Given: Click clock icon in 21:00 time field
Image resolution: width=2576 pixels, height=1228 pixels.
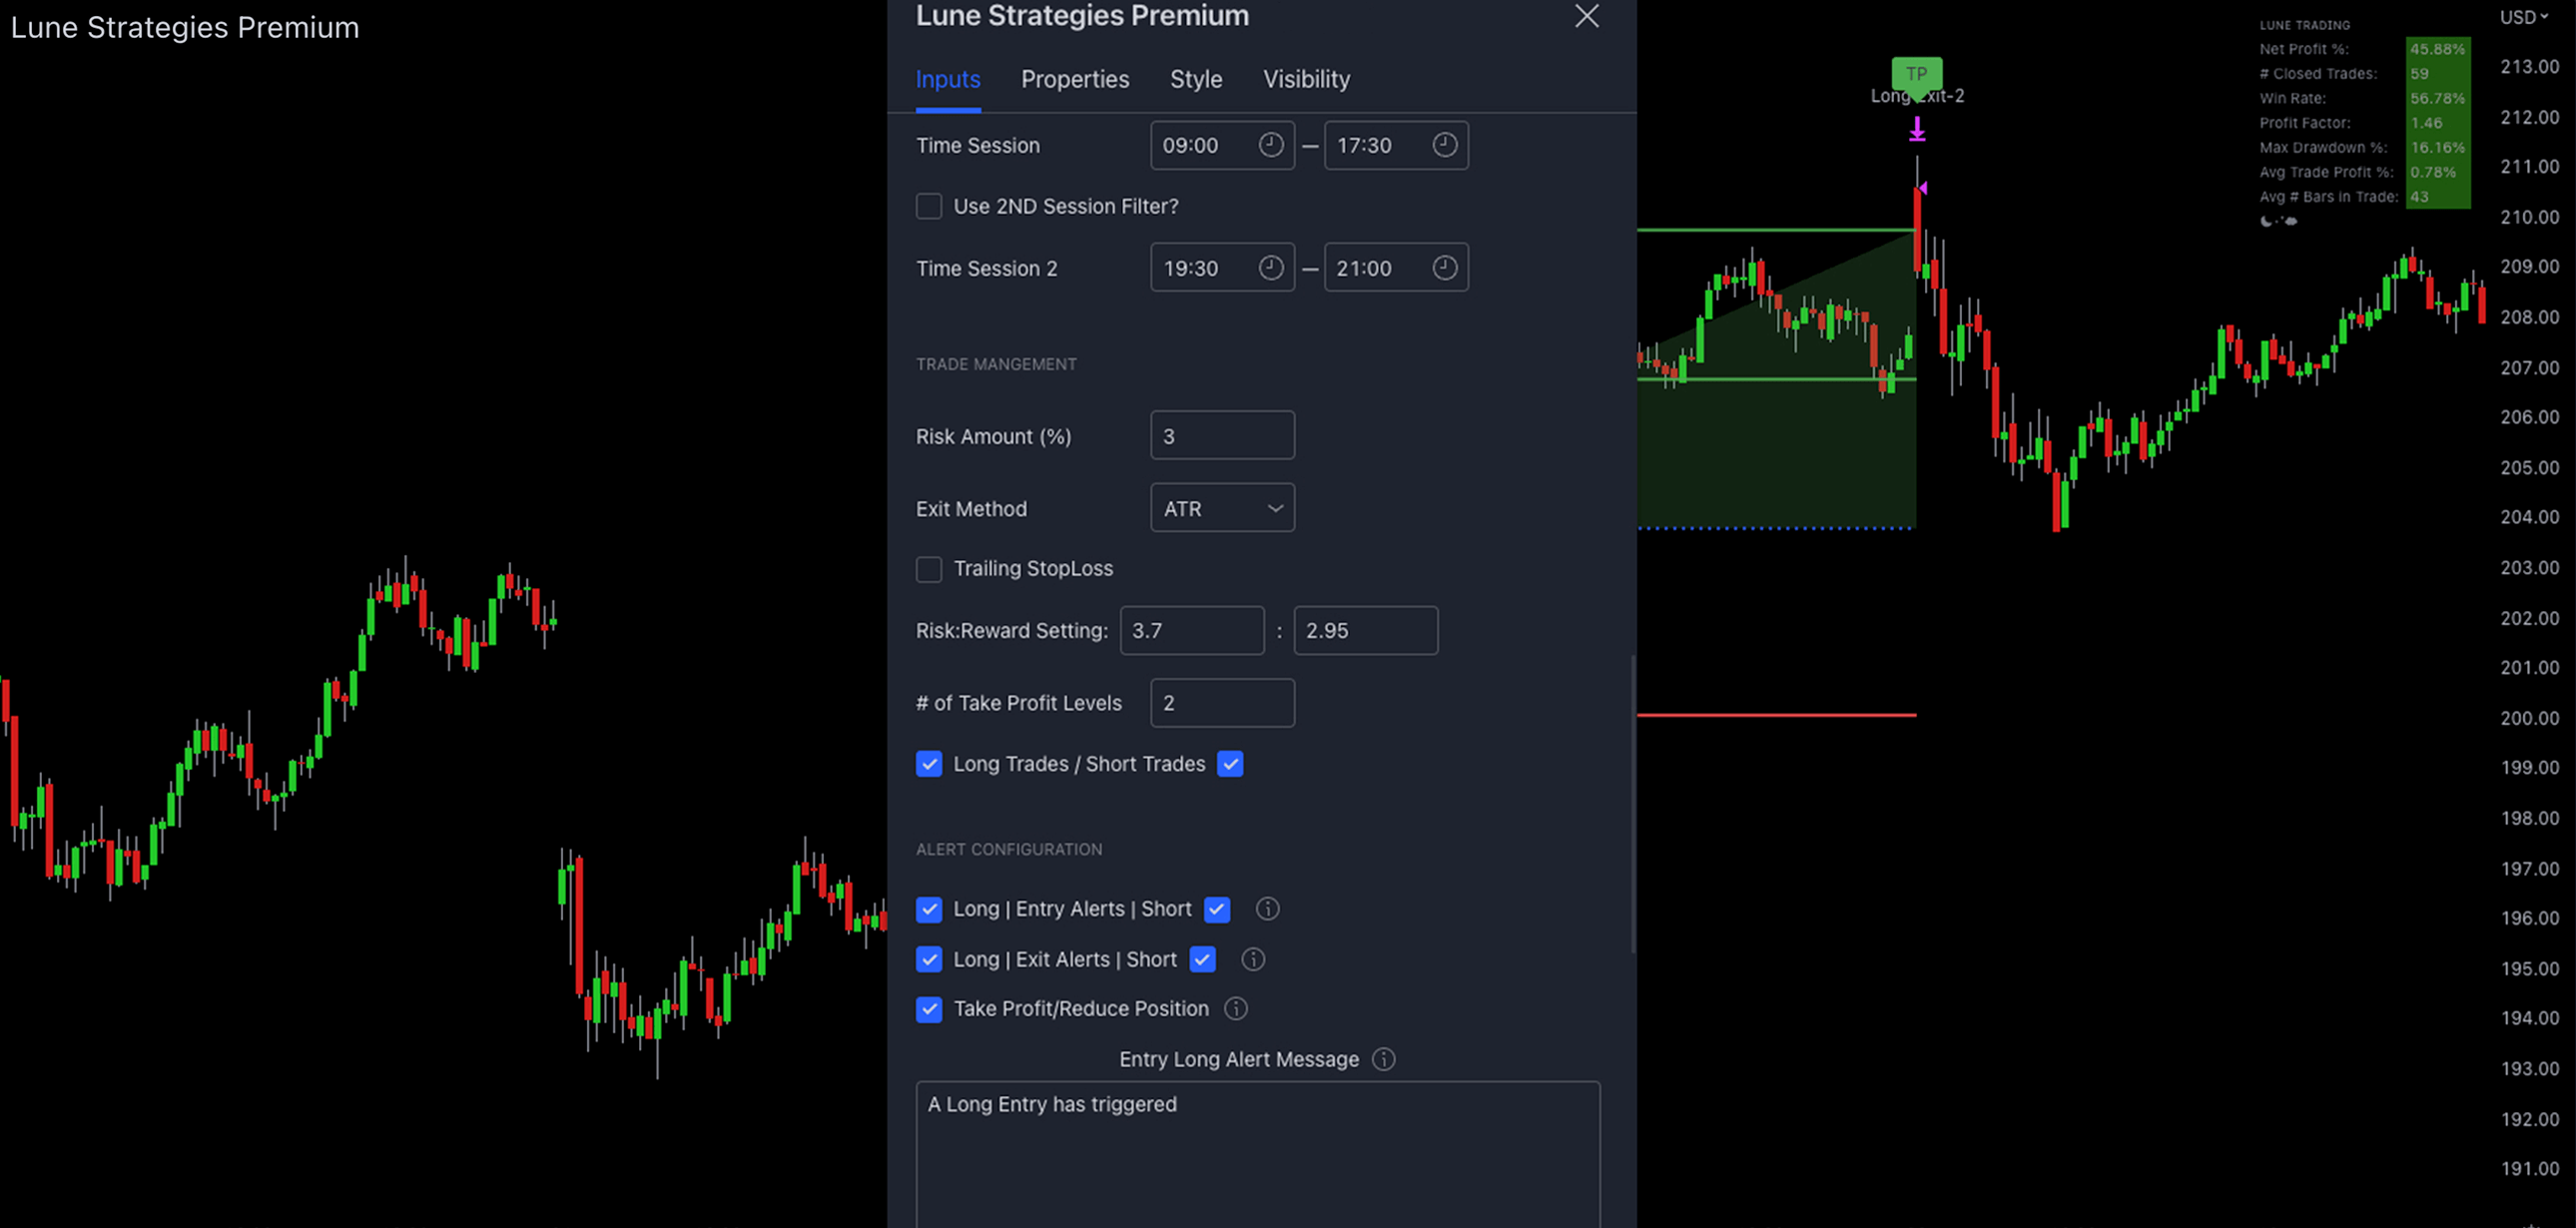Looking at the screenshot, I should tap(1444, 268).
